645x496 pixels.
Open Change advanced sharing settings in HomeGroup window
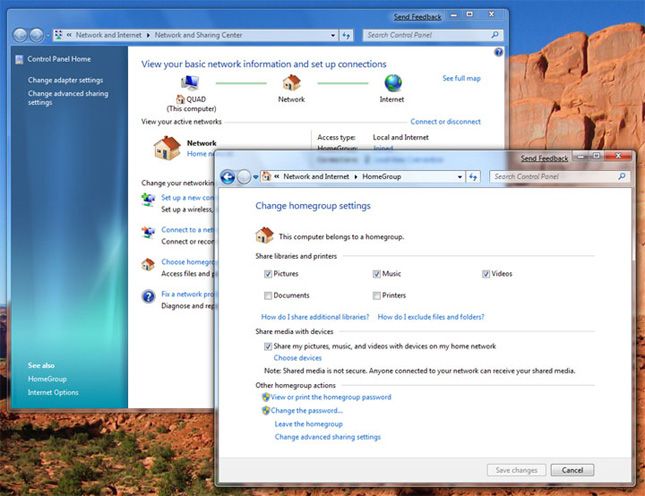coord(327,437)
